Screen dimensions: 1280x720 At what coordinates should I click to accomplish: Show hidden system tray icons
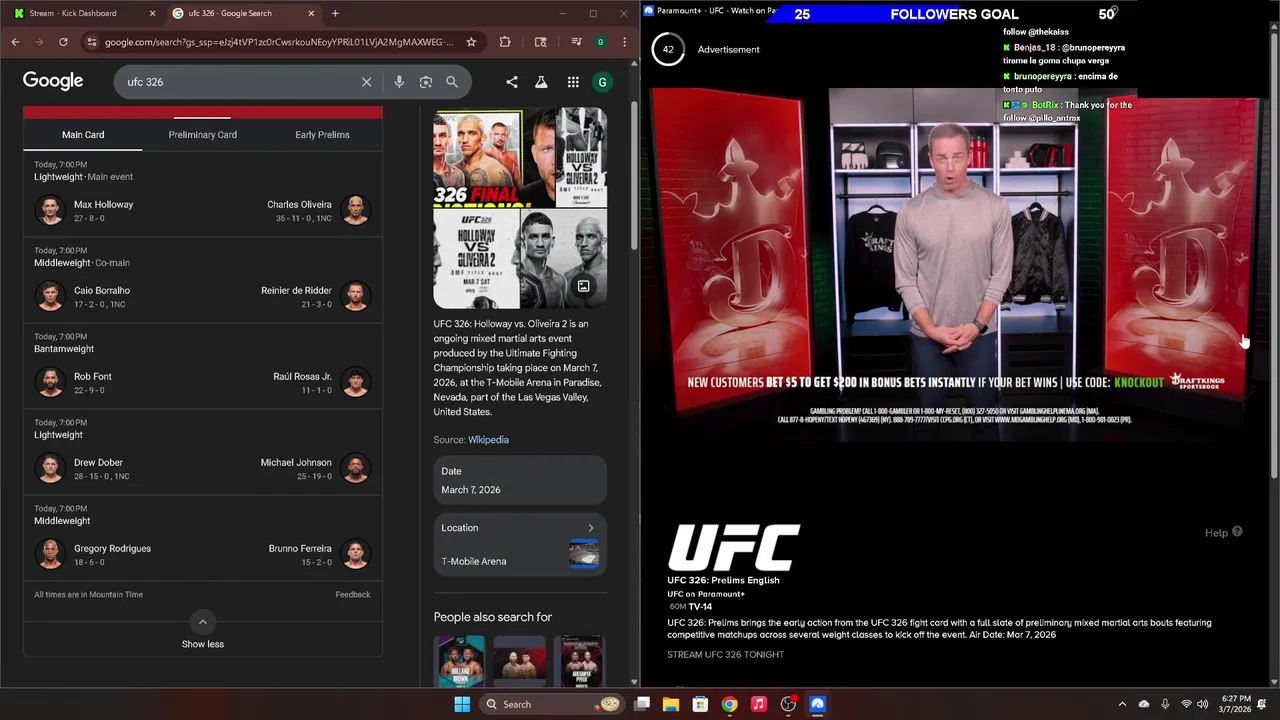(1122, 704)
